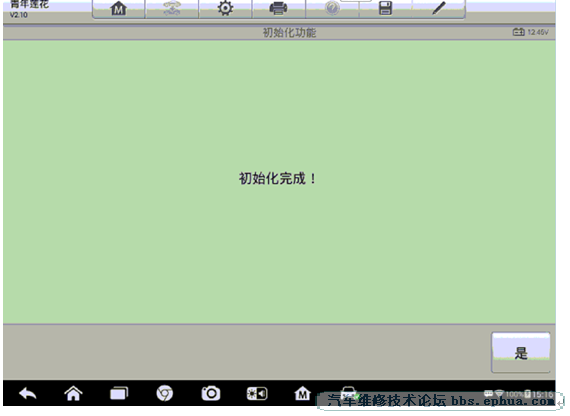570x416 pixels.
Task: Click the 初始化功能 title bar
Action: 279,33
